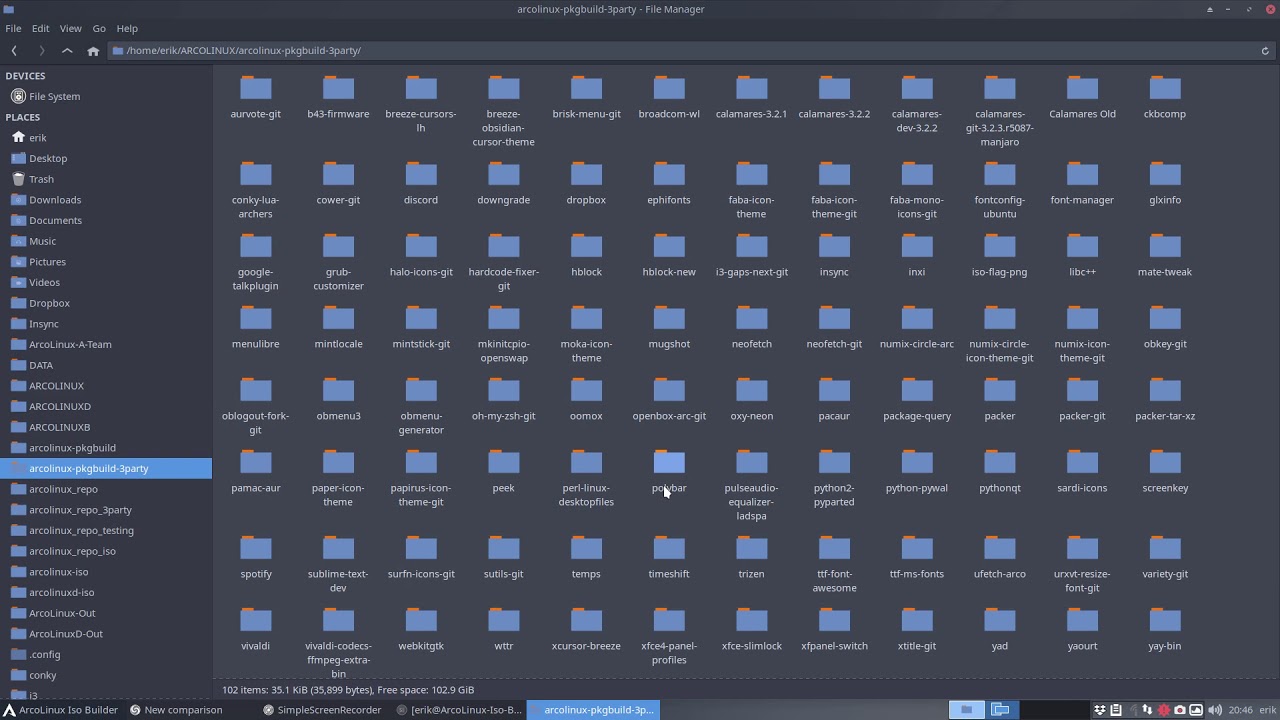This screenshot has width=1280, height=720.
Task: Open arcolinux-iso in the sidebar
Action: (106, 572)
